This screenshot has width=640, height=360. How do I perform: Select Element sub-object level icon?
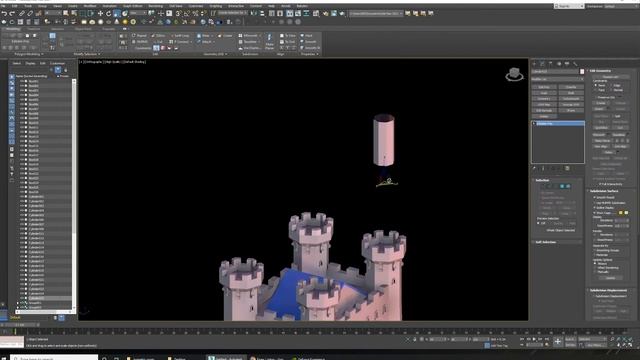tap(568, 186)
